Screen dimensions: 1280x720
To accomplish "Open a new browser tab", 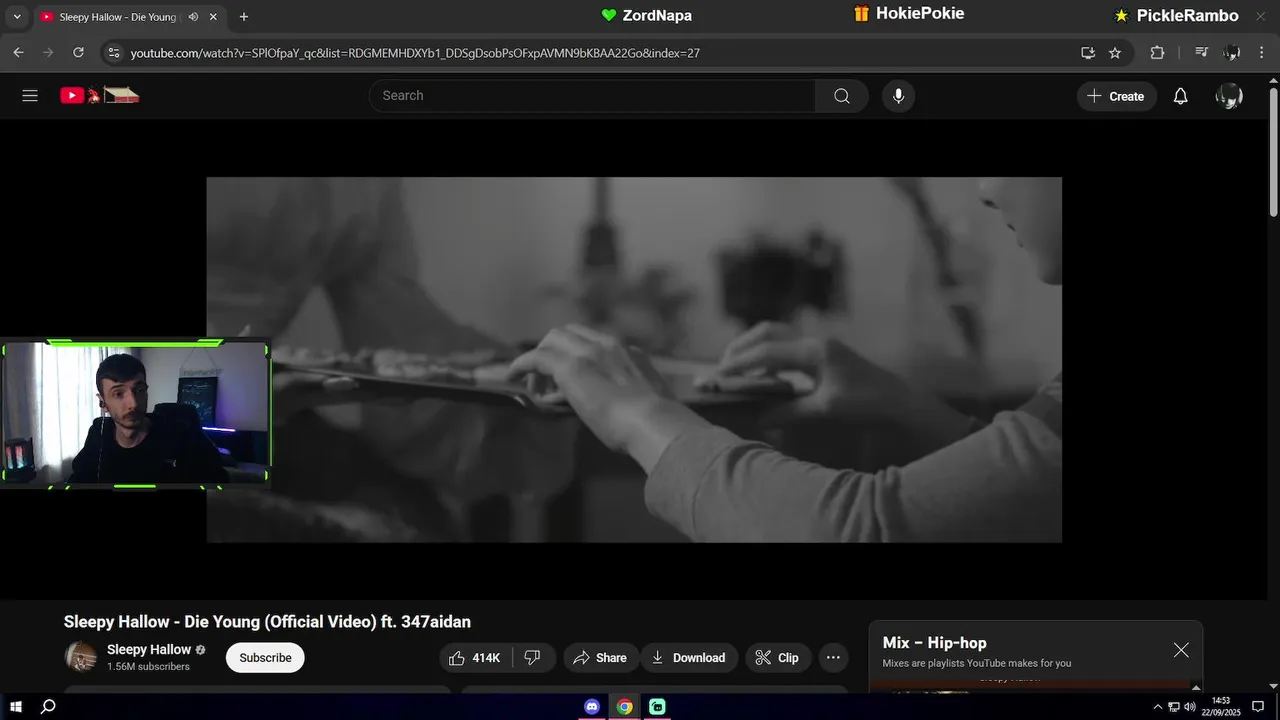I will pos(243,17).
